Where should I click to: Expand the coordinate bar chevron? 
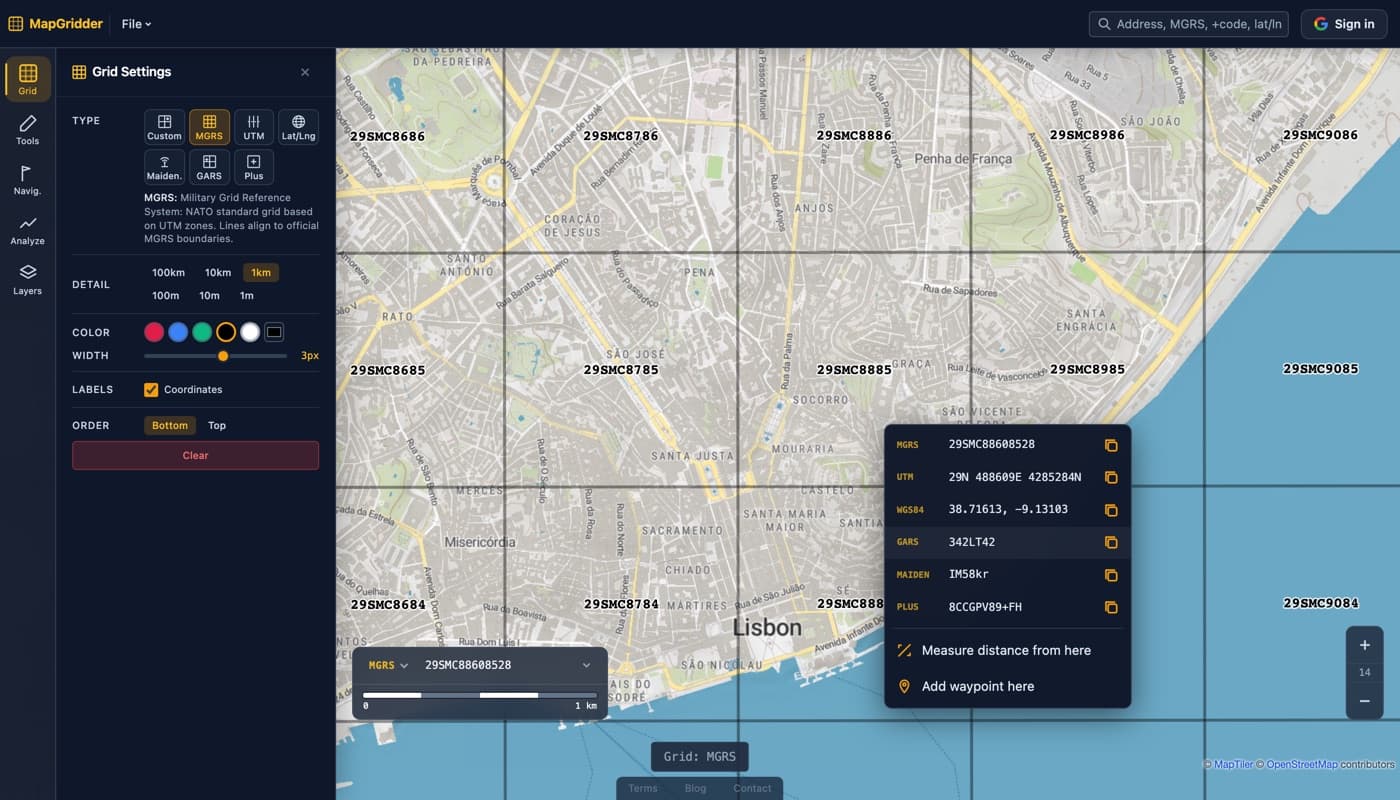pyautogui.click(x=586, y=665)
